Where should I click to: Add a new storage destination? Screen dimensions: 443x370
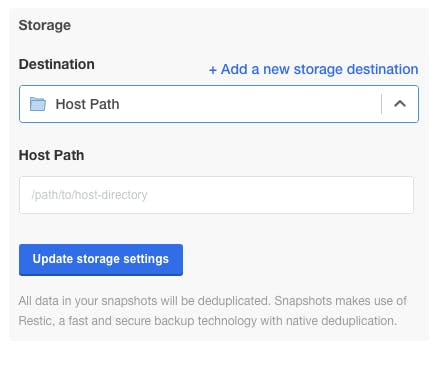point(313,69)
